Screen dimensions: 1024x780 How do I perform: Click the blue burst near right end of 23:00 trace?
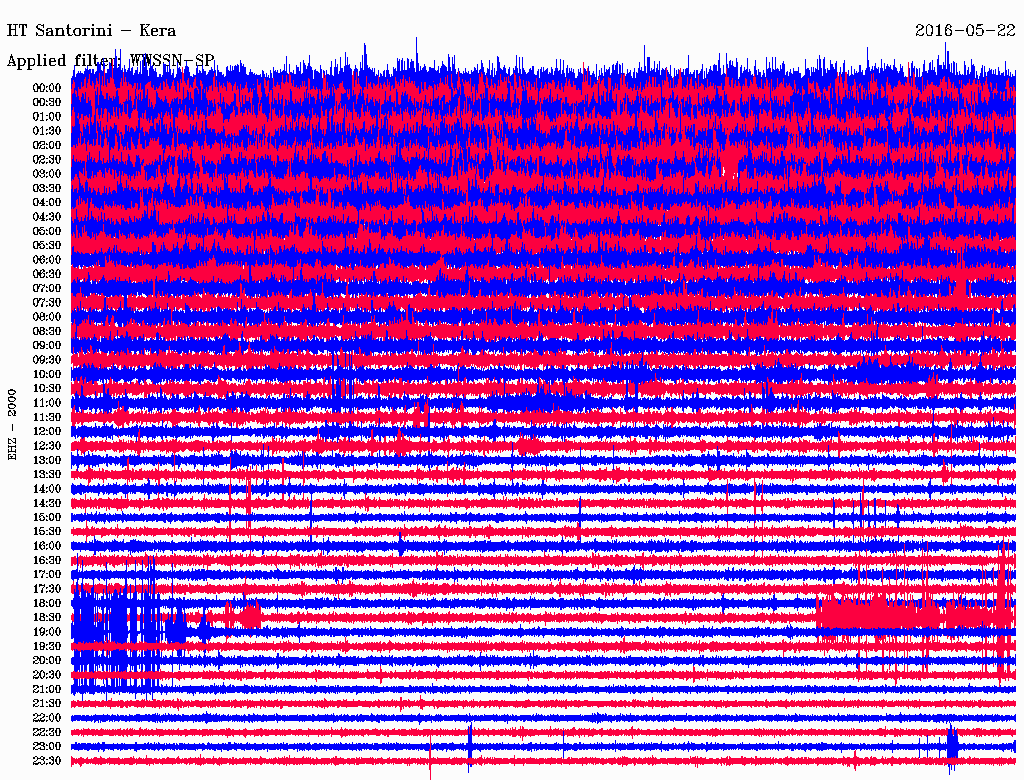point(952,745)
